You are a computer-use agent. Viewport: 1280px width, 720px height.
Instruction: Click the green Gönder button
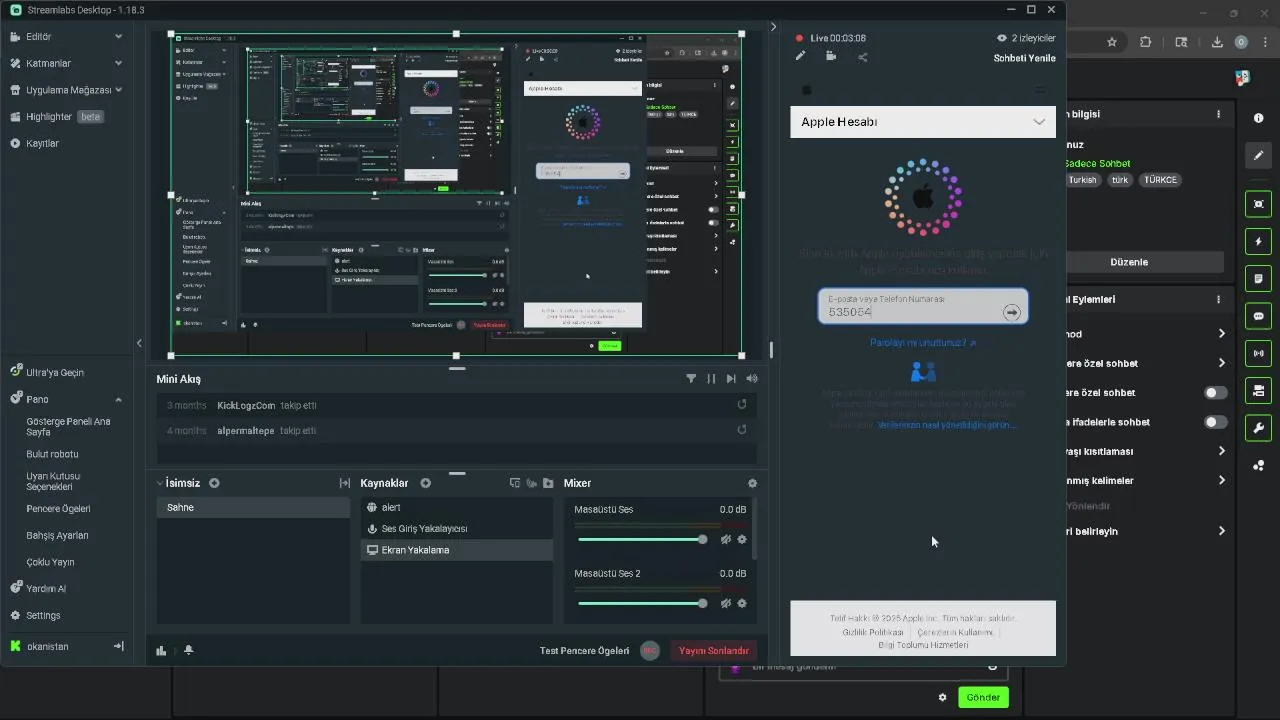click(983, 697)
